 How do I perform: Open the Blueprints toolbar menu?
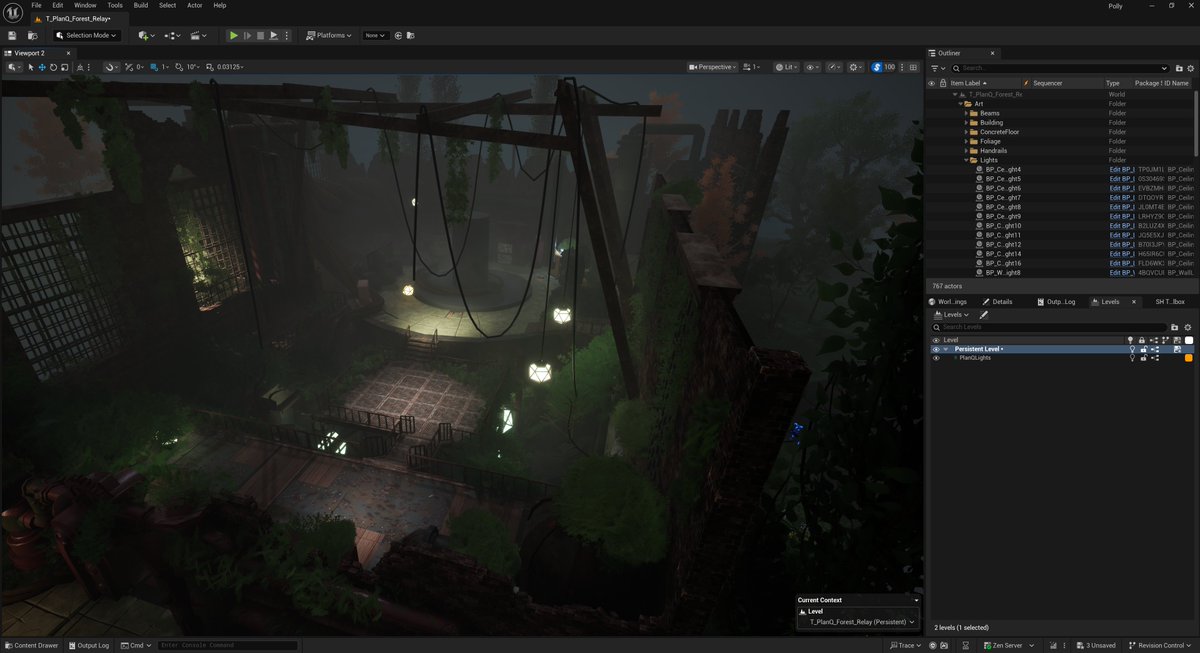pos(172,35)
